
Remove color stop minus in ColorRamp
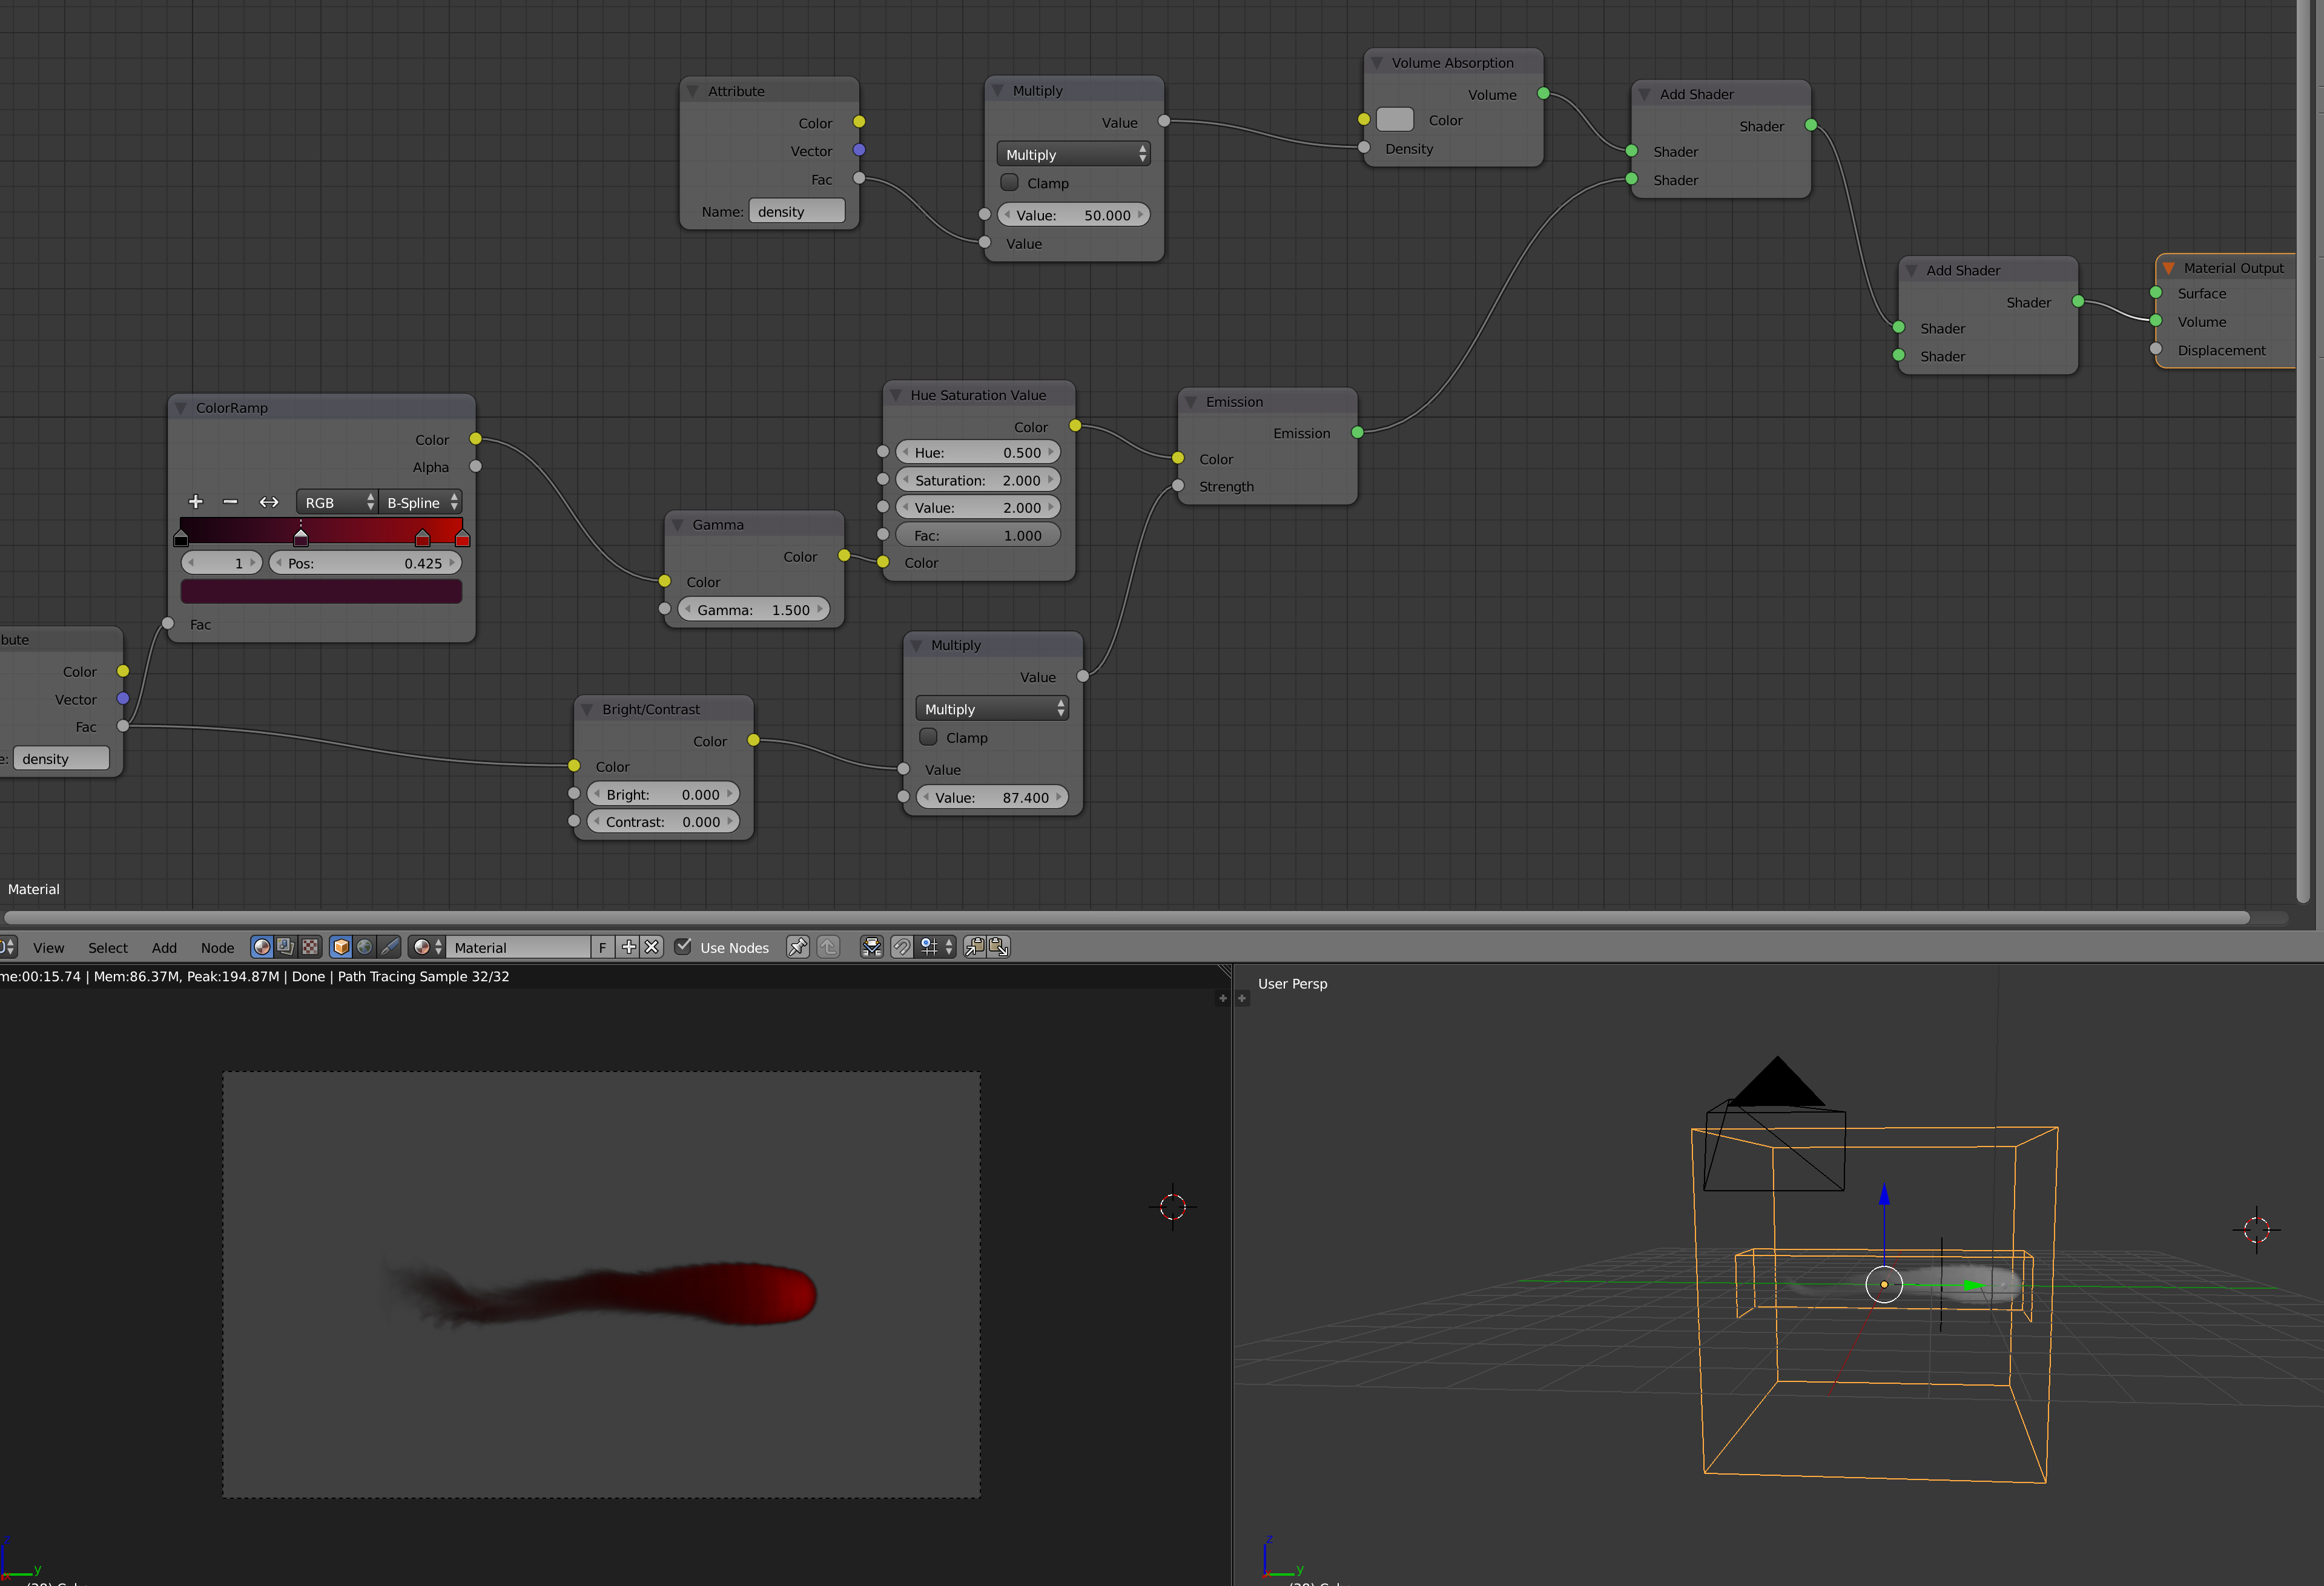point(231,502)
